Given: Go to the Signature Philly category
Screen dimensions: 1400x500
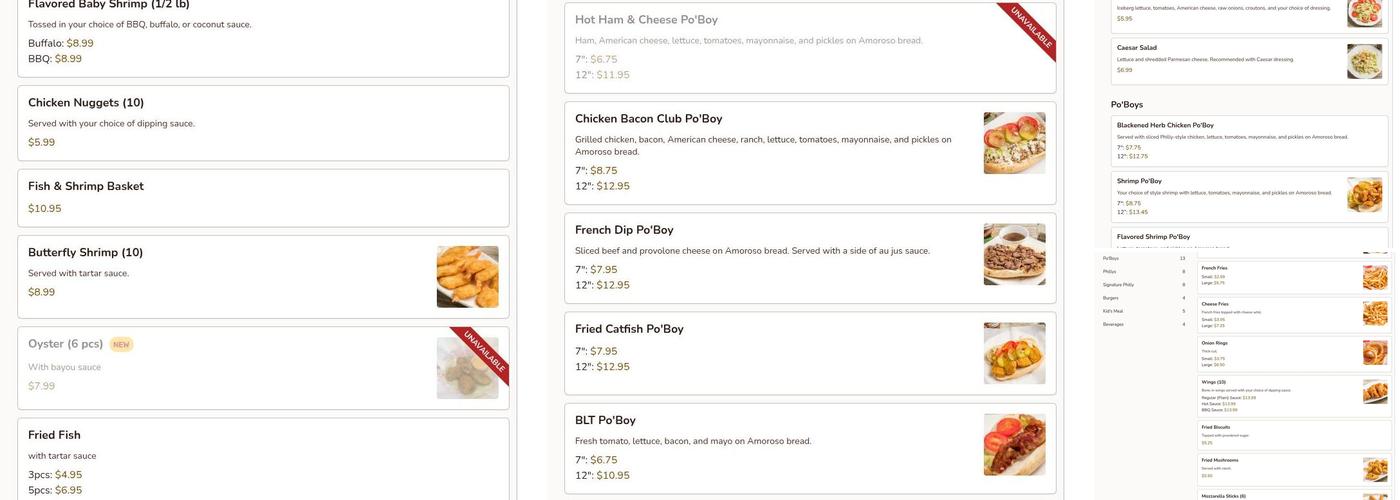Looking at the screenshot, I should point(1118,285).
